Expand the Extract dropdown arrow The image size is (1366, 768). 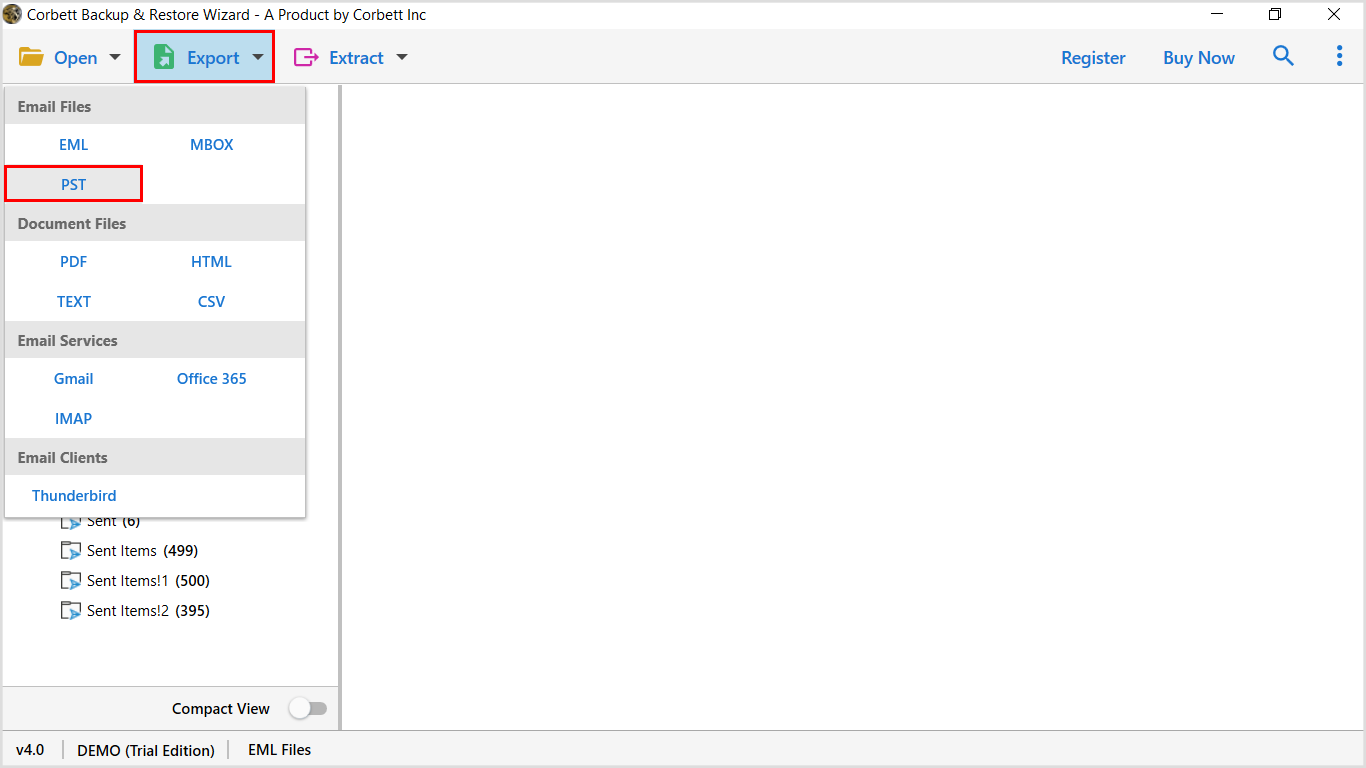coord(402,57)
